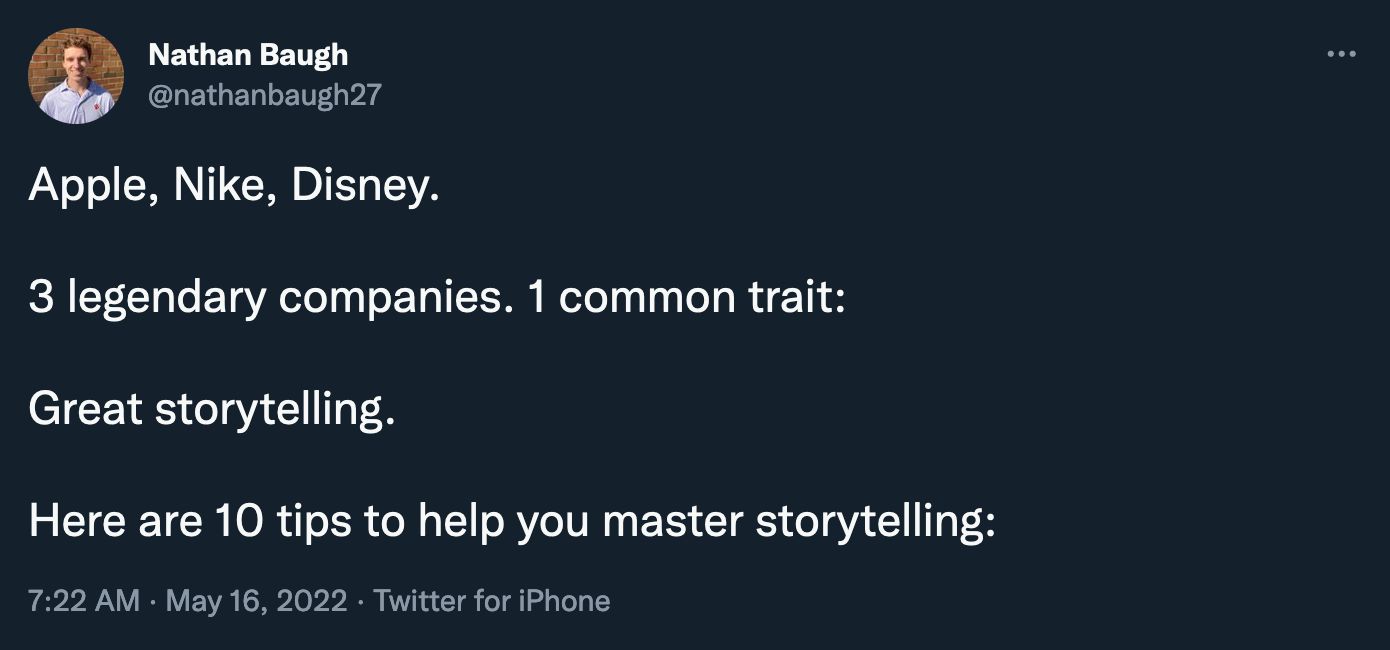Open the Twitter for iPhone source link

[x=491, y=601]
